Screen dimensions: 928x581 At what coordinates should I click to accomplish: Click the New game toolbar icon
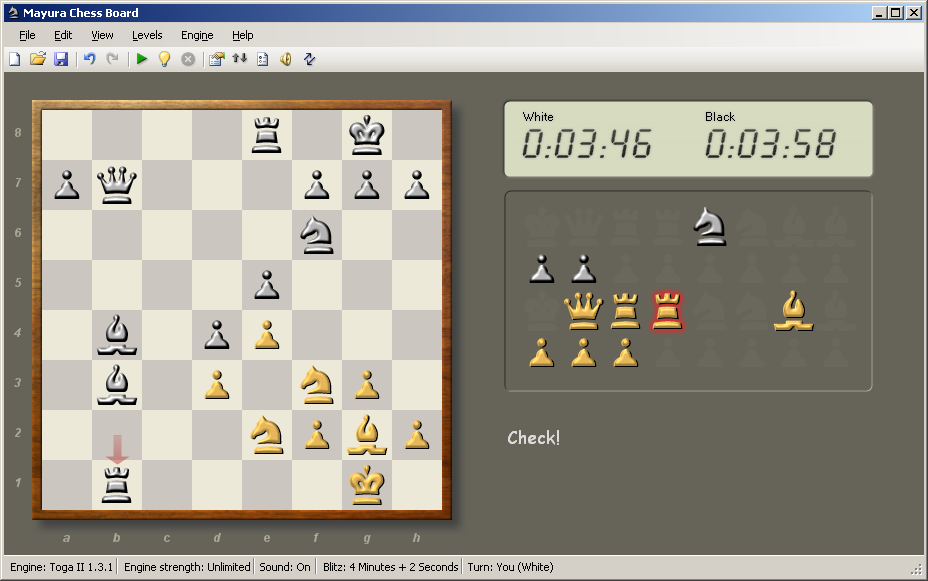click(14, 59)
